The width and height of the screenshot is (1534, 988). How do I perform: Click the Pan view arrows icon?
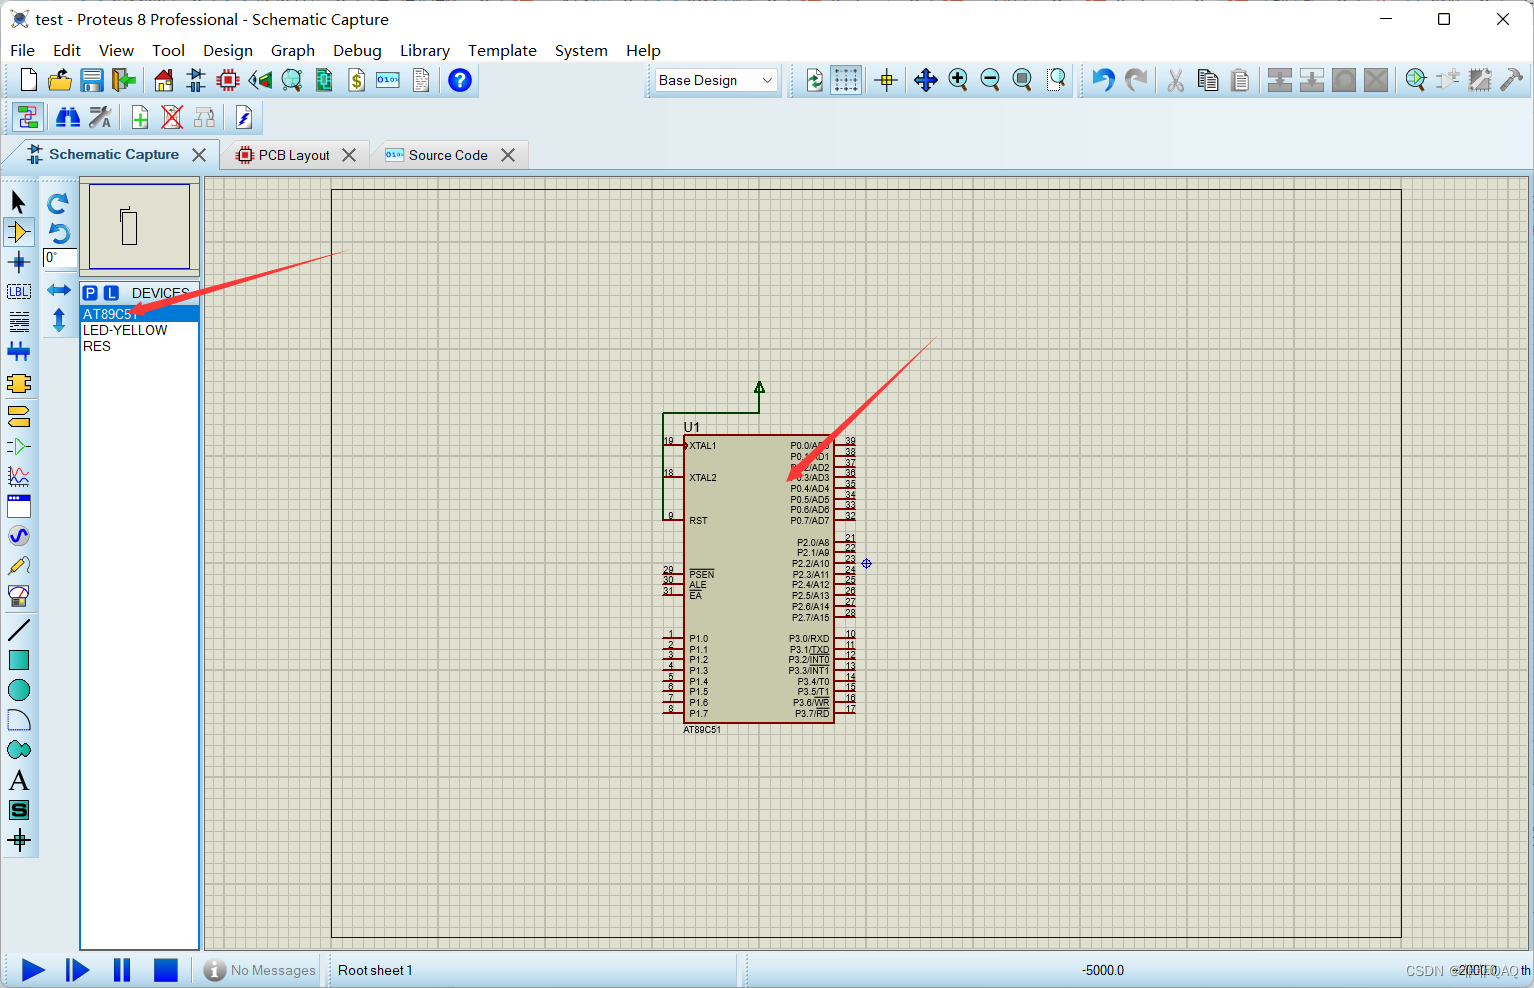click(x=926, y=80)
